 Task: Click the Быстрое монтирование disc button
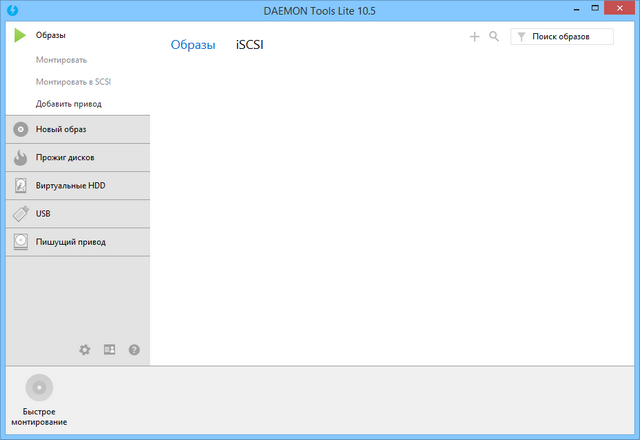tap(40, 388)
